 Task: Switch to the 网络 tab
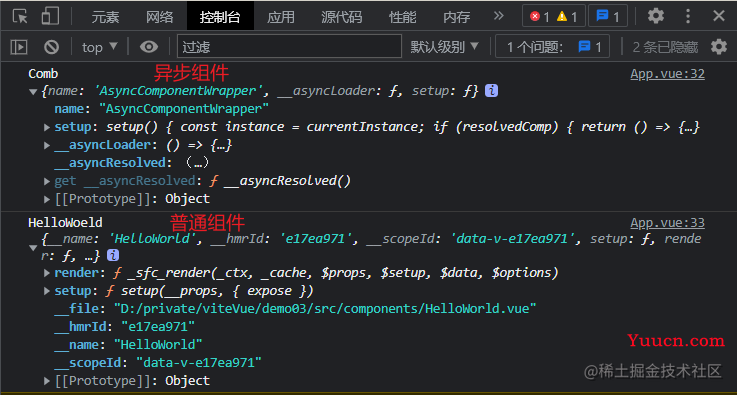point(159,17)
